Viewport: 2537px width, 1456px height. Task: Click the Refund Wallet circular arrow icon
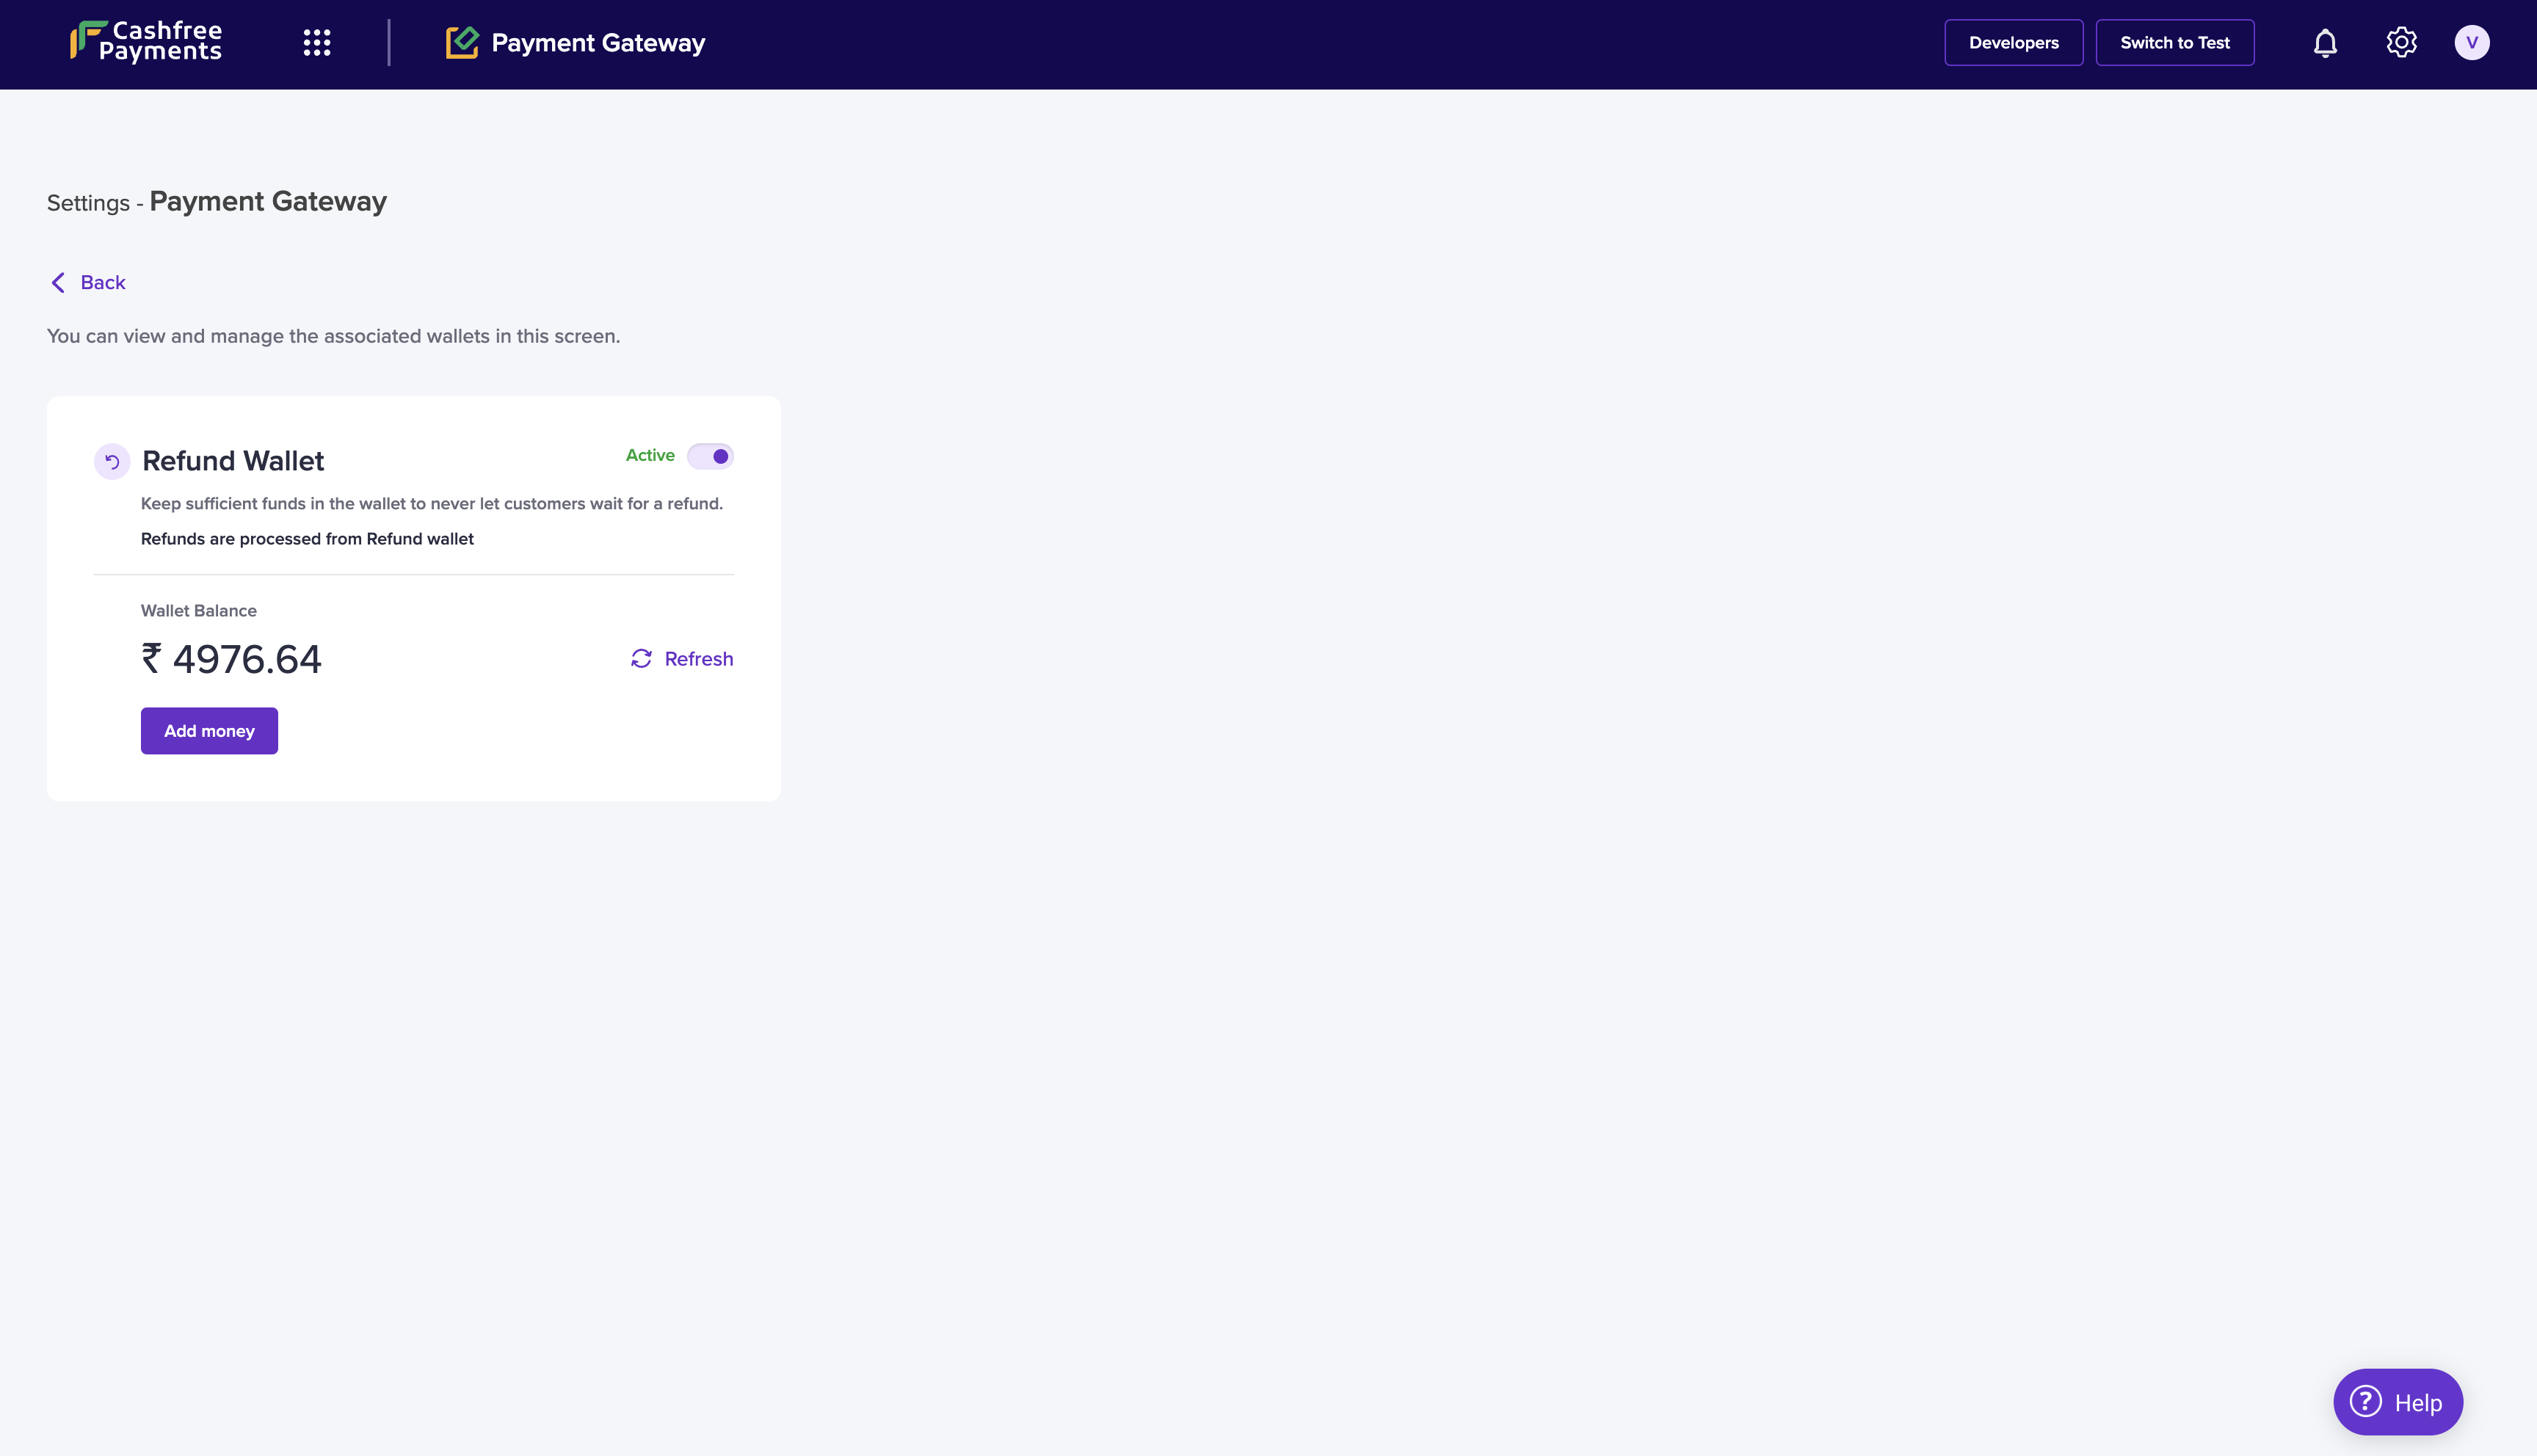112,462
